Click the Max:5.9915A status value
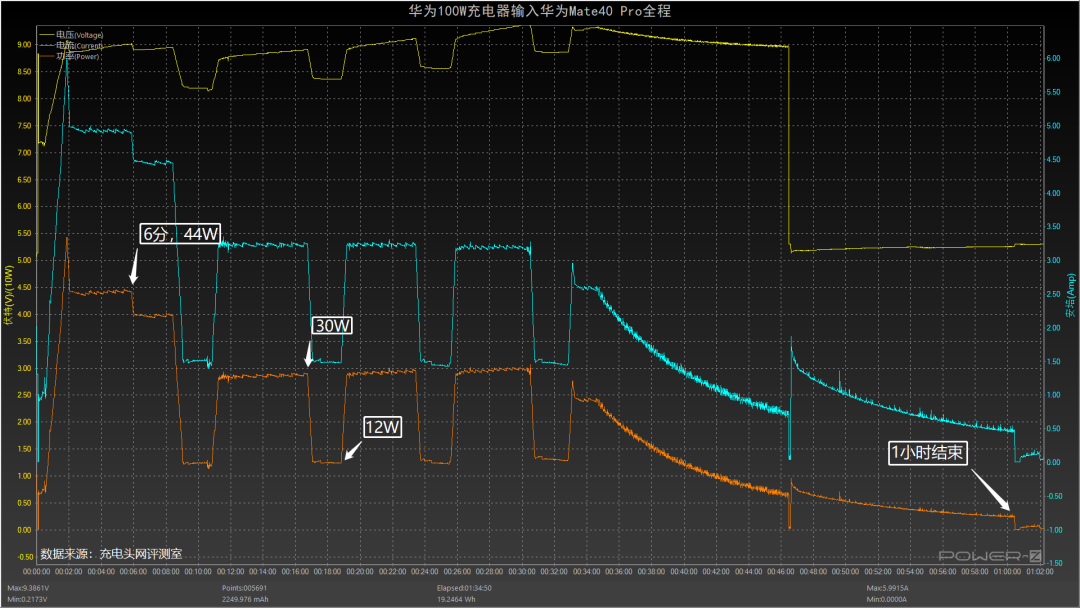Viewport: 1080px width, 608px height. pyautogui.click(x=887, y=588)
